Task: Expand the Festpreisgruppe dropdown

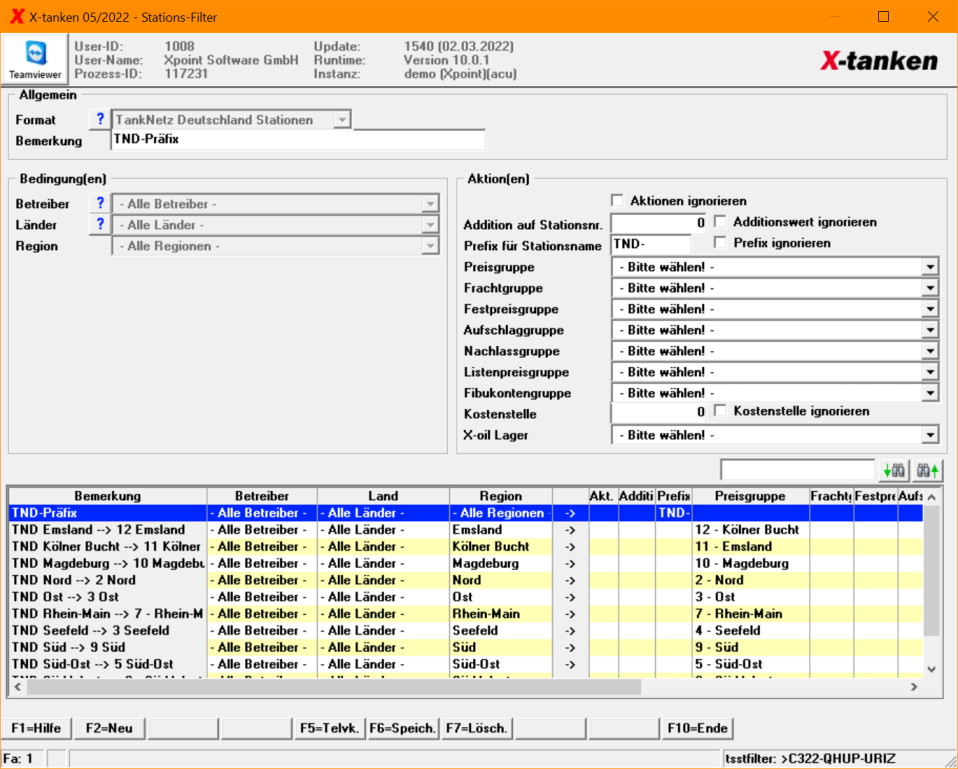Action: coord(930,309)
